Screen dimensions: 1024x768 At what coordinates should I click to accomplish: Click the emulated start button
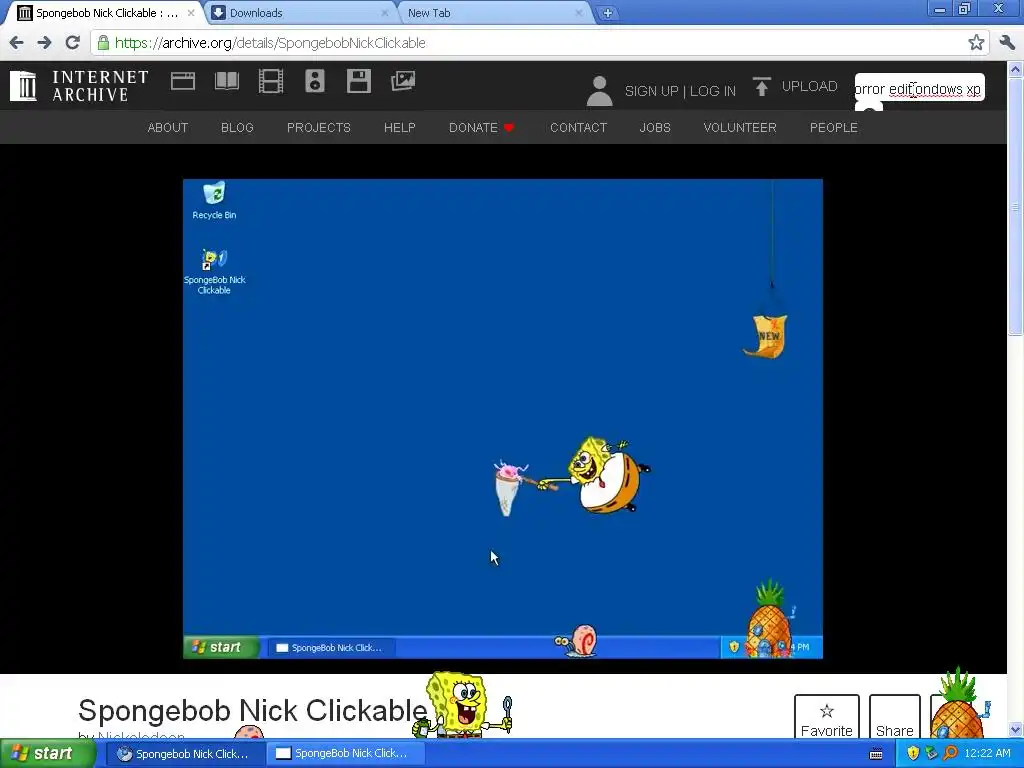pos(220,647)
